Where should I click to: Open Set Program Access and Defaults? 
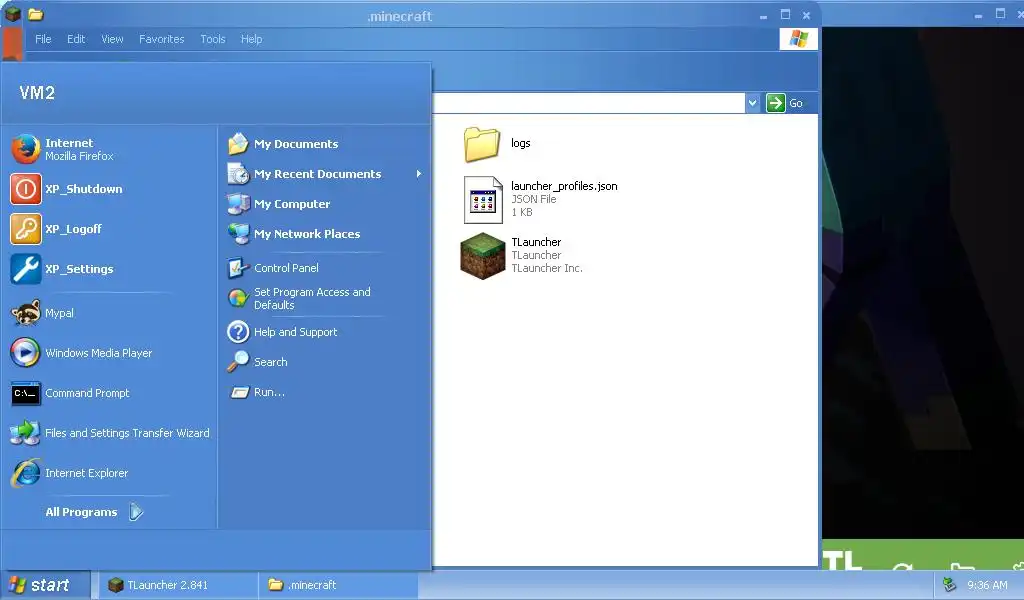tap(298, 298)
